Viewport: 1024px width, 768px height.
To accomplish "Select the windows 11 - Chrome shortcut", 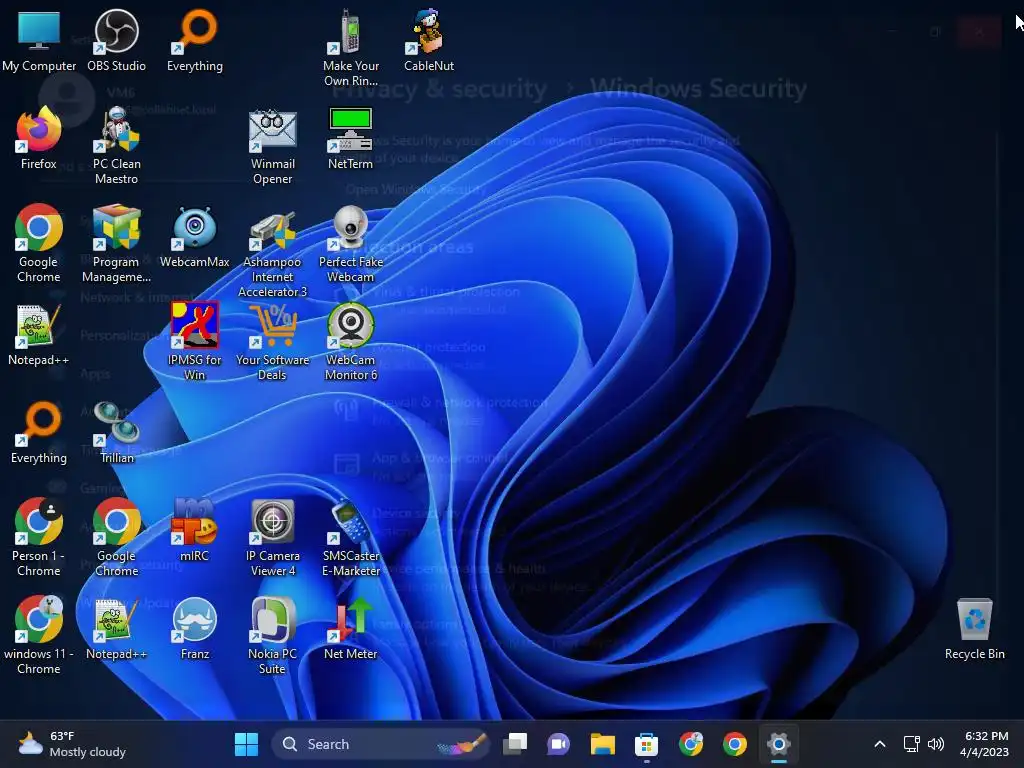I will (x=39, y=635).
